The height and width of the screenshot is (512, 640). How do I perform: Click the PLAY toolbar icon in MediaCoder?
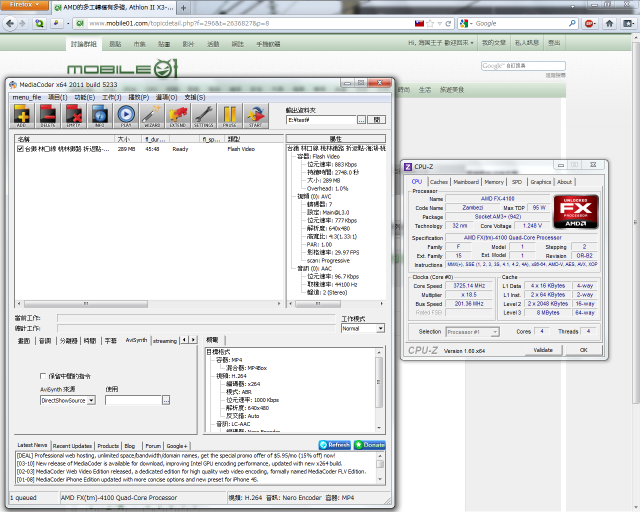(x=126, y=116)
